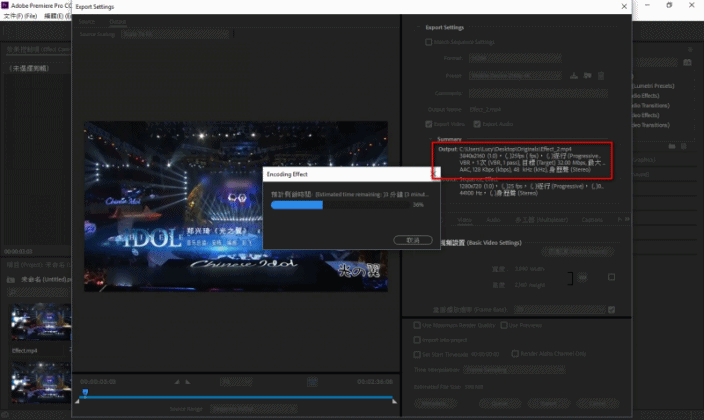Open the Edit menu in Premiere Pro
704x420 pixels.
[x=57, y=16]
